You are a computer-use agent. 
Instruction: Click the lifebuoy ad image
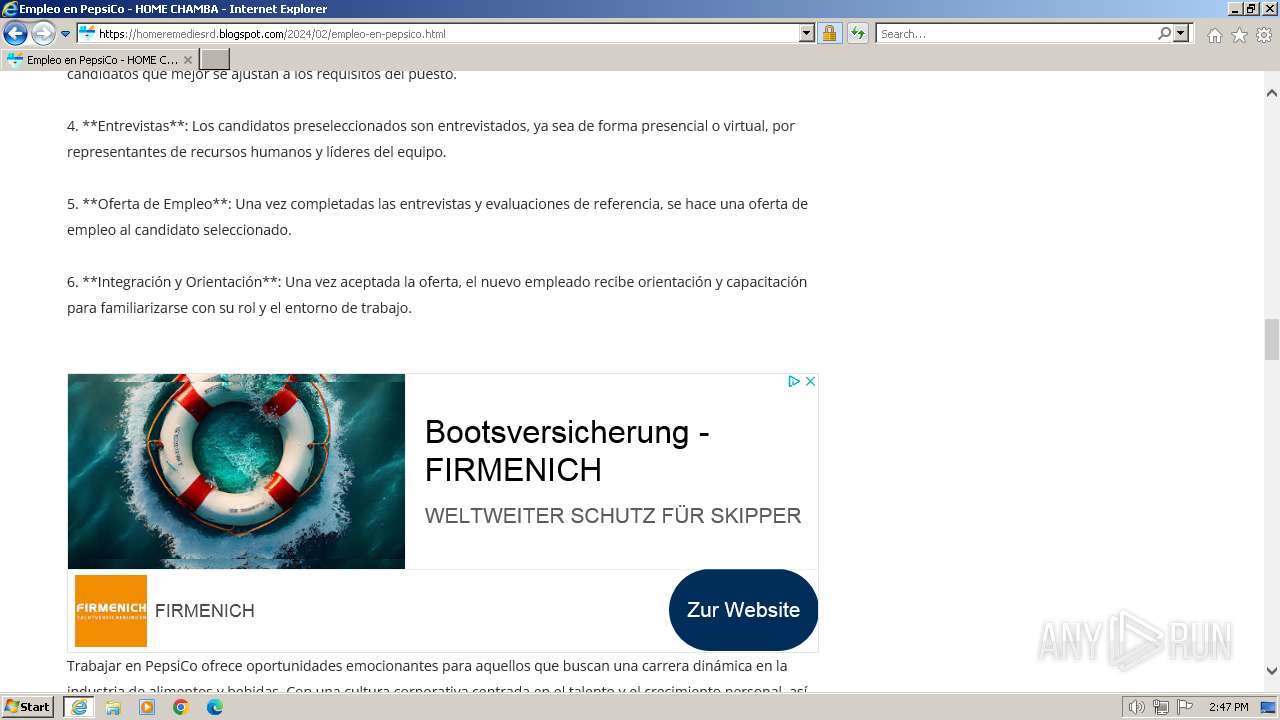coord(236,471)
